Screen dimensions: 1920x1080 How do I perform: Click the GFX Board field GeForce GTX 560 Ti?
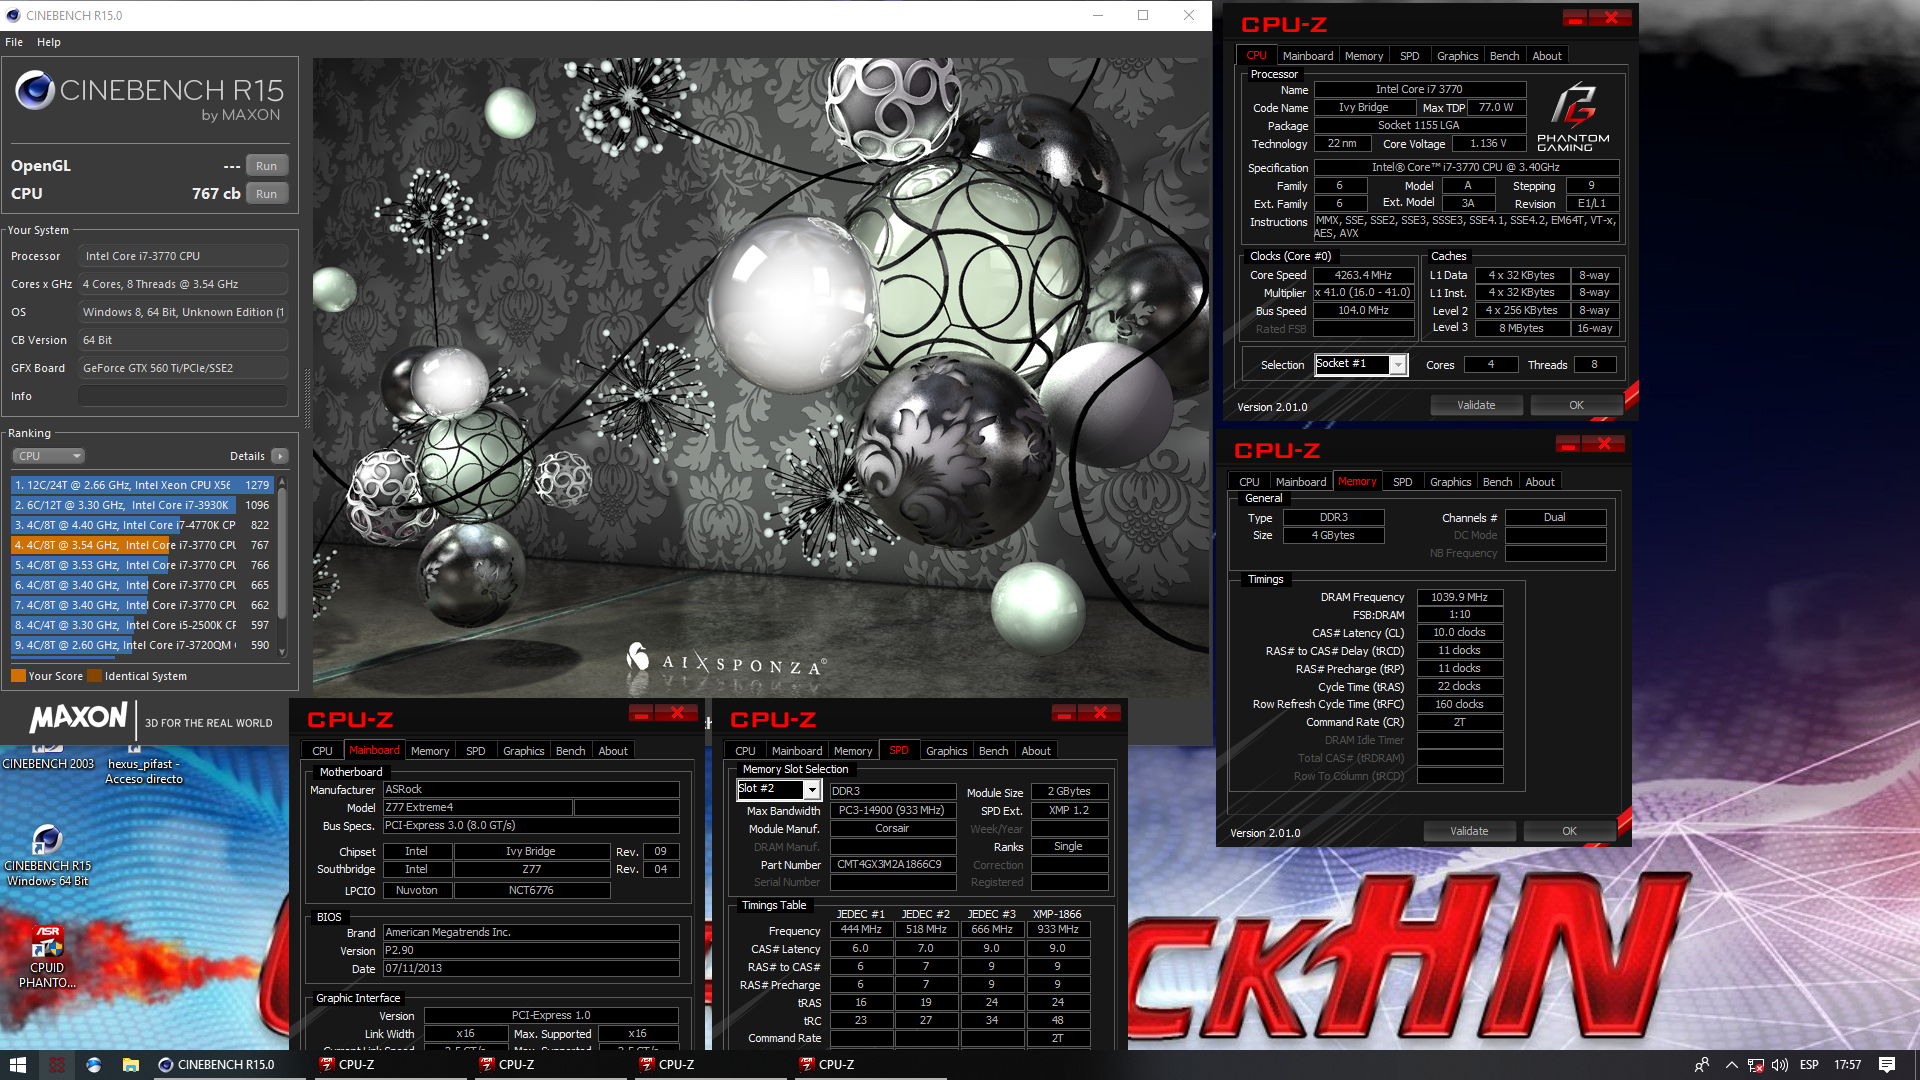tap(183, 368)
